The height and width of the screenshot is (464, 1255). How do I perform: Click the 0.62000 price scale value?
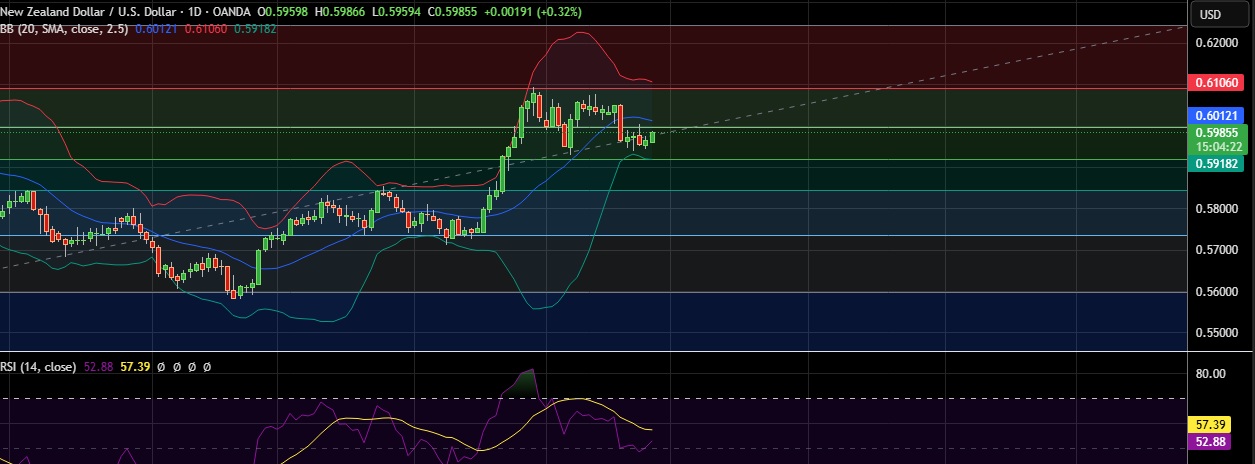point(1214,43)
